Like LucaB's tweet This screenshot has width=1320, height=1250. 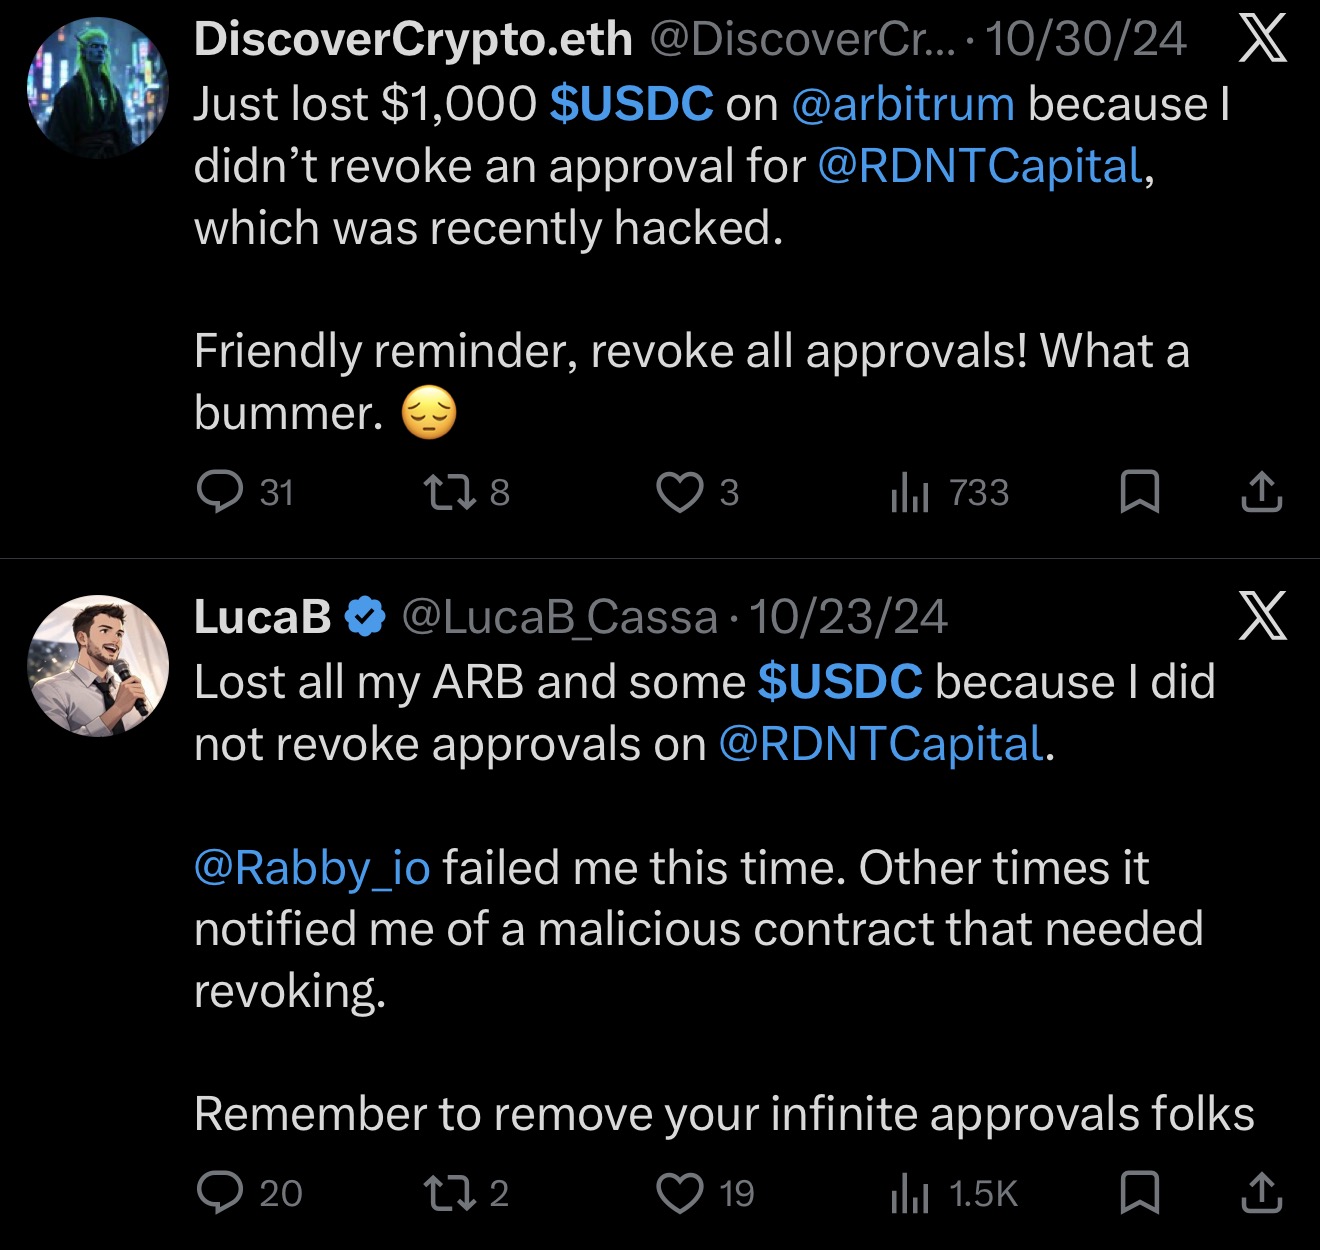tap(679, 1192)
